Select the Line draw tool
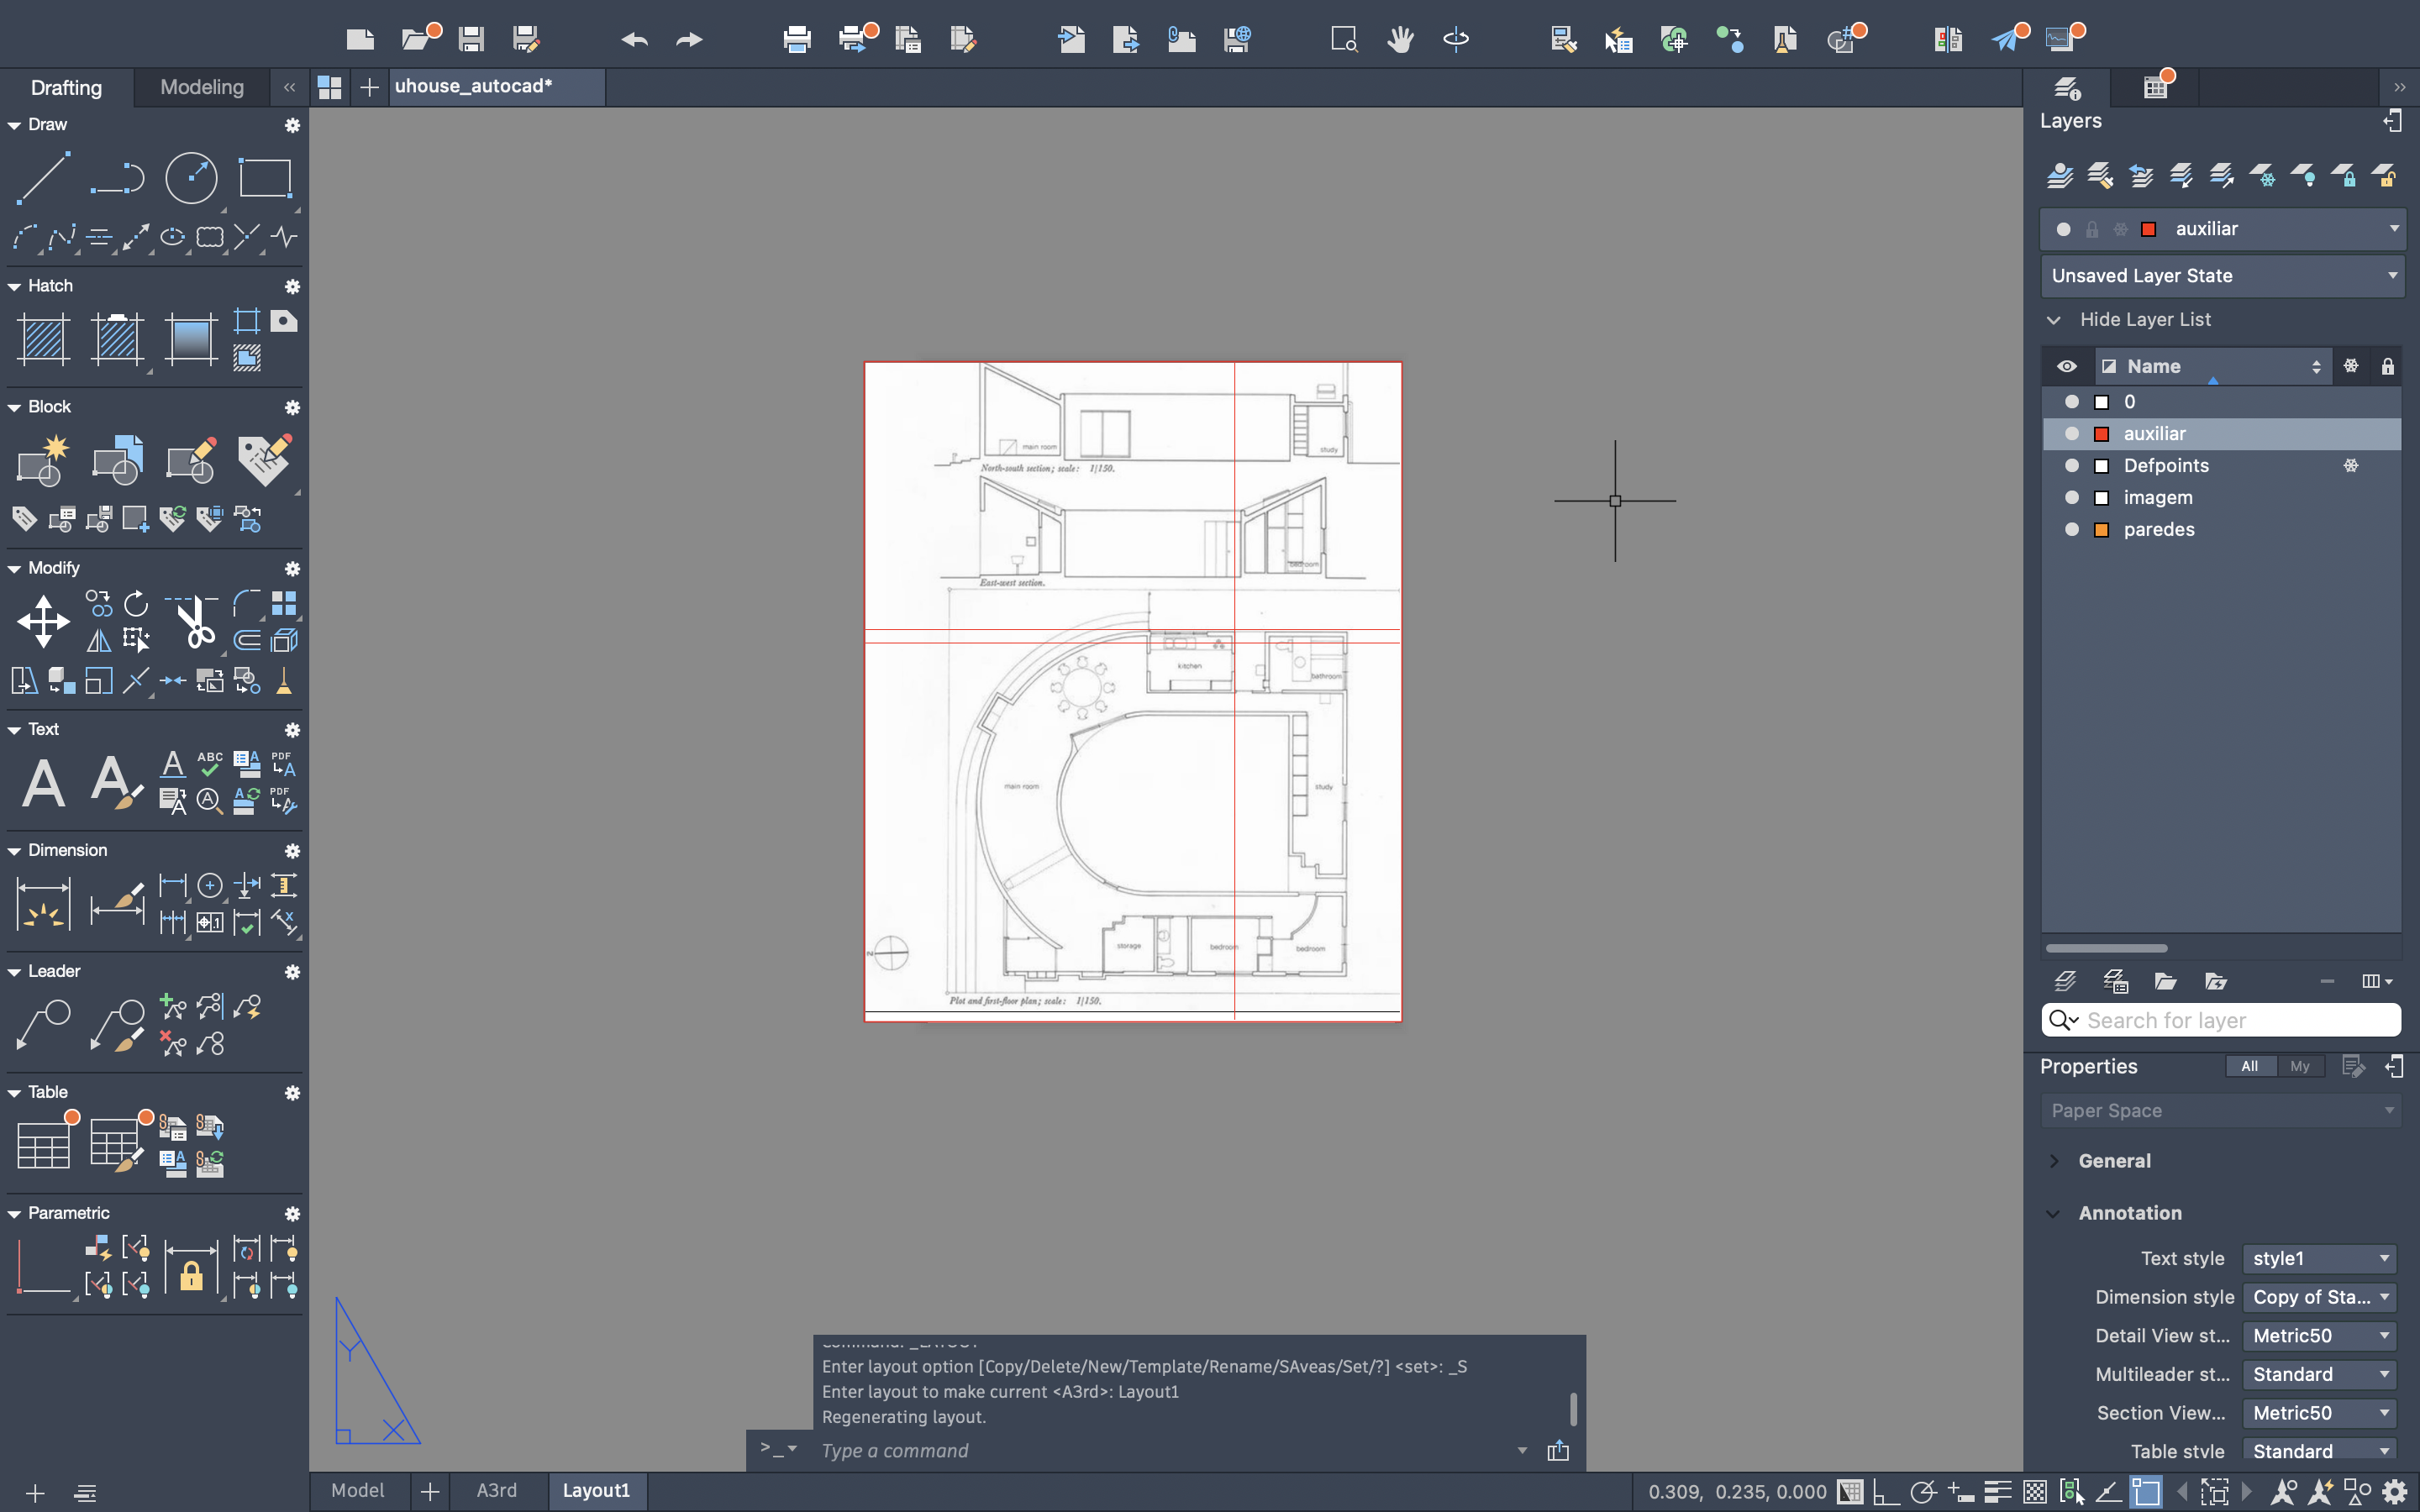Viewport: 2420px width, 1512px height. [x=43, y=178]
